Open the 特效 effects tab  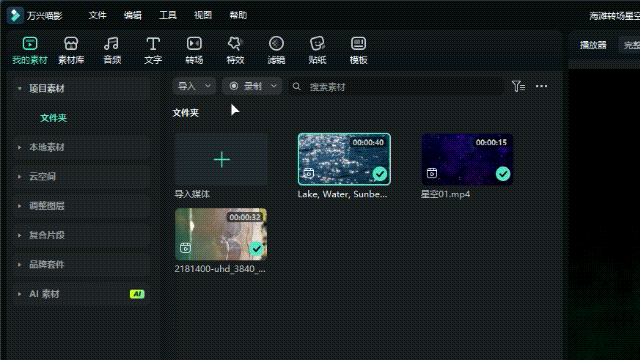[x=235, y=50]
